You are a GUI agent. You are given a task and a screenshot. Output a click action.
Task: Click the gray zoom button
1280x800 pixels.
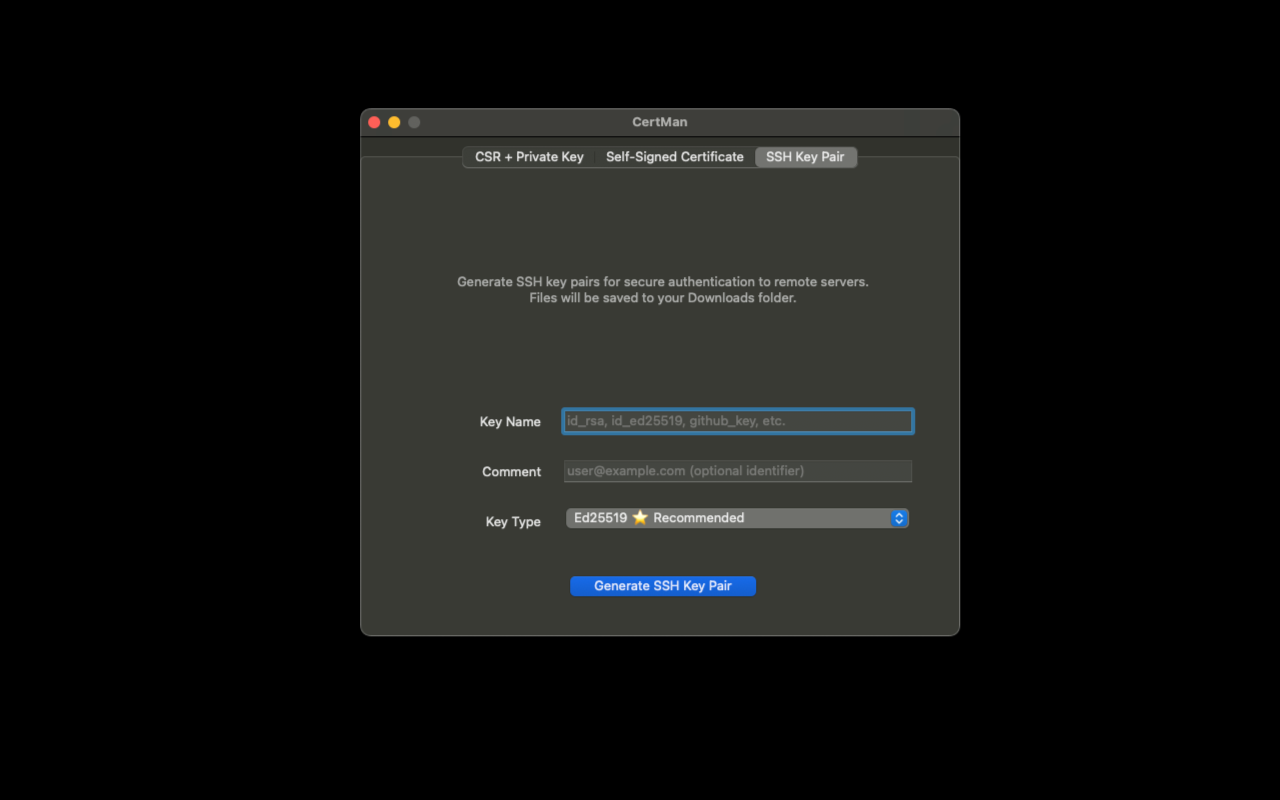(x=413, y=121)
